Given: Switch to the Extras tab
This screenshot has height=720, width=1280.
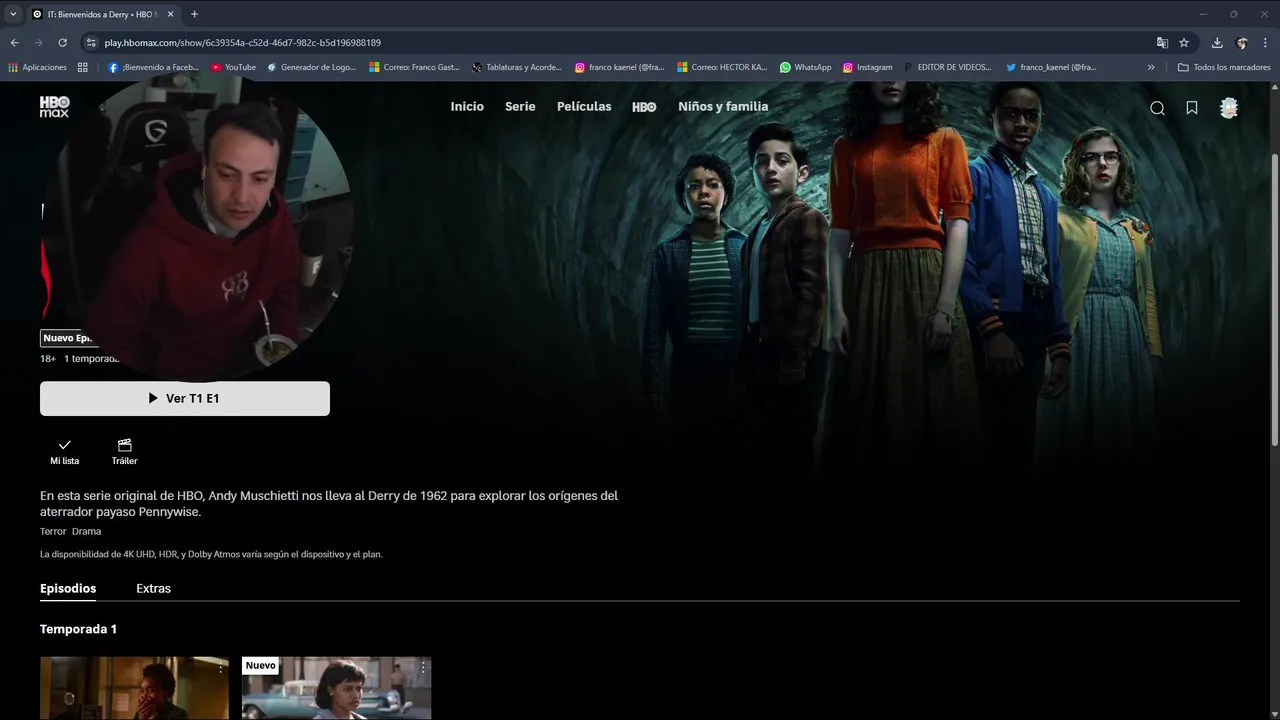Looking at the screenshot, I should [153, 588].
